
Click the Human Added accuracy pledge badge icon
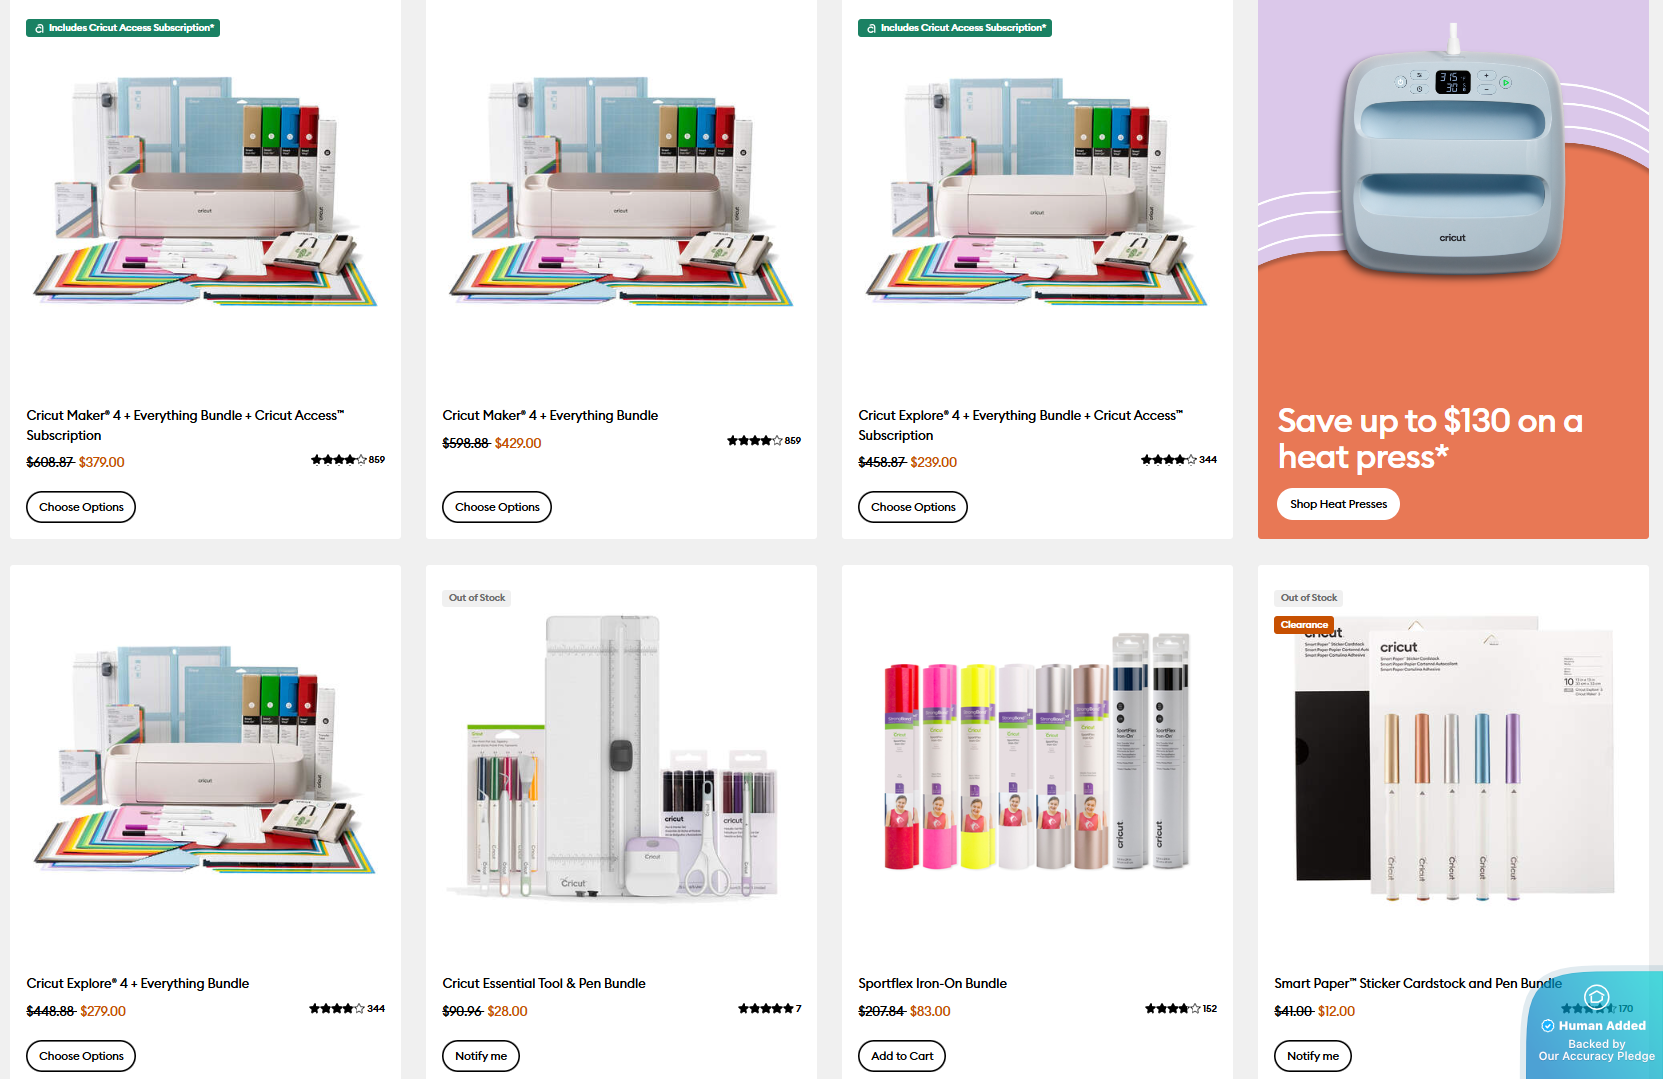(x=1596, y=996)
